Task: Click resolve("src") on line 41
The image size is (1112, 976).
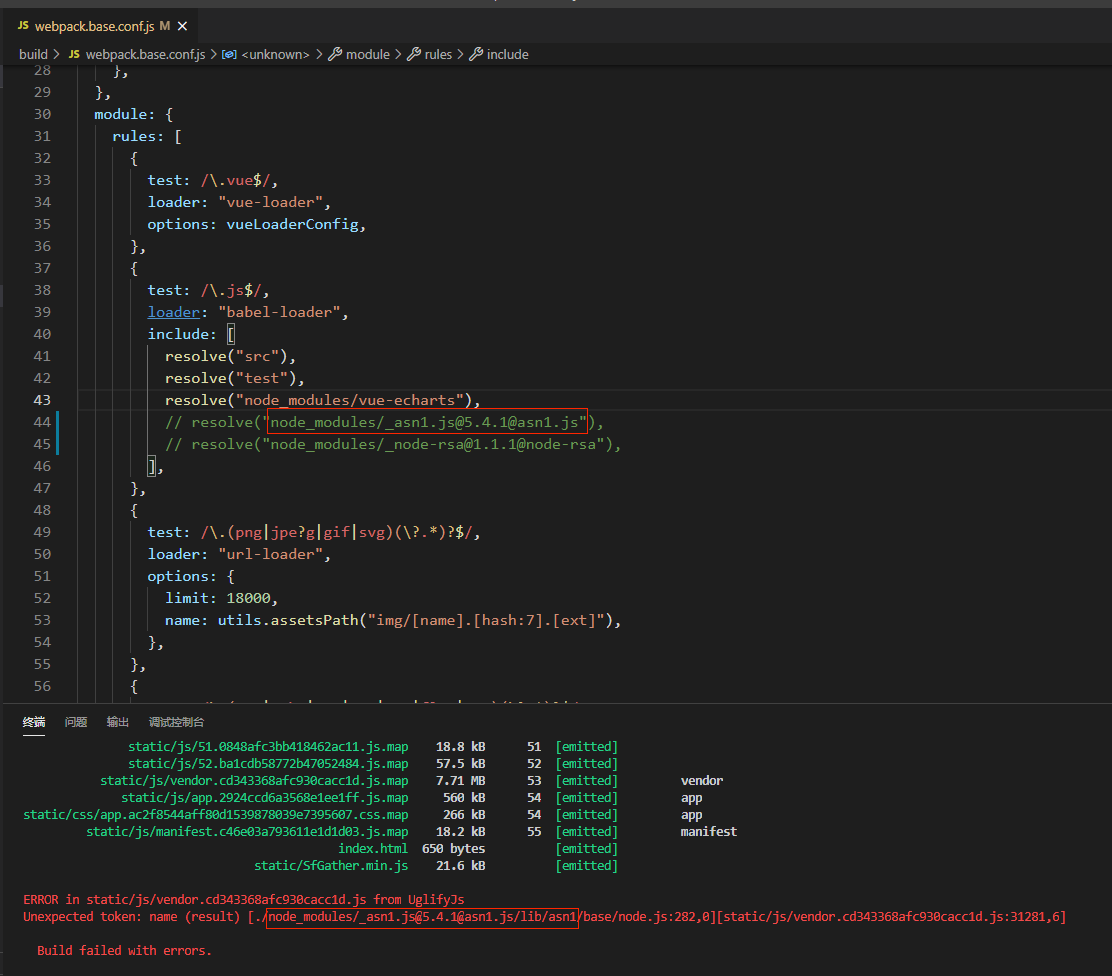Action: pos(230,356)
